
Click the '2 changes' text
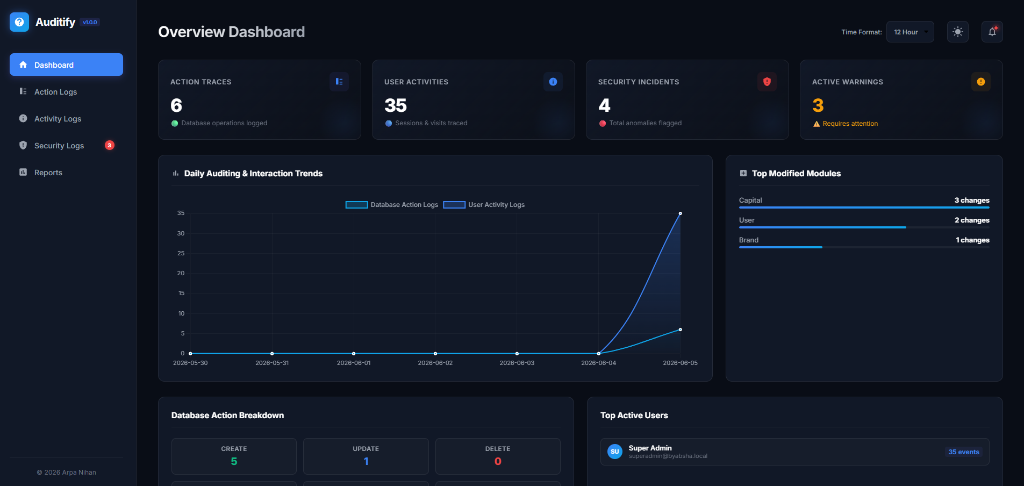[x=972, y=220]
